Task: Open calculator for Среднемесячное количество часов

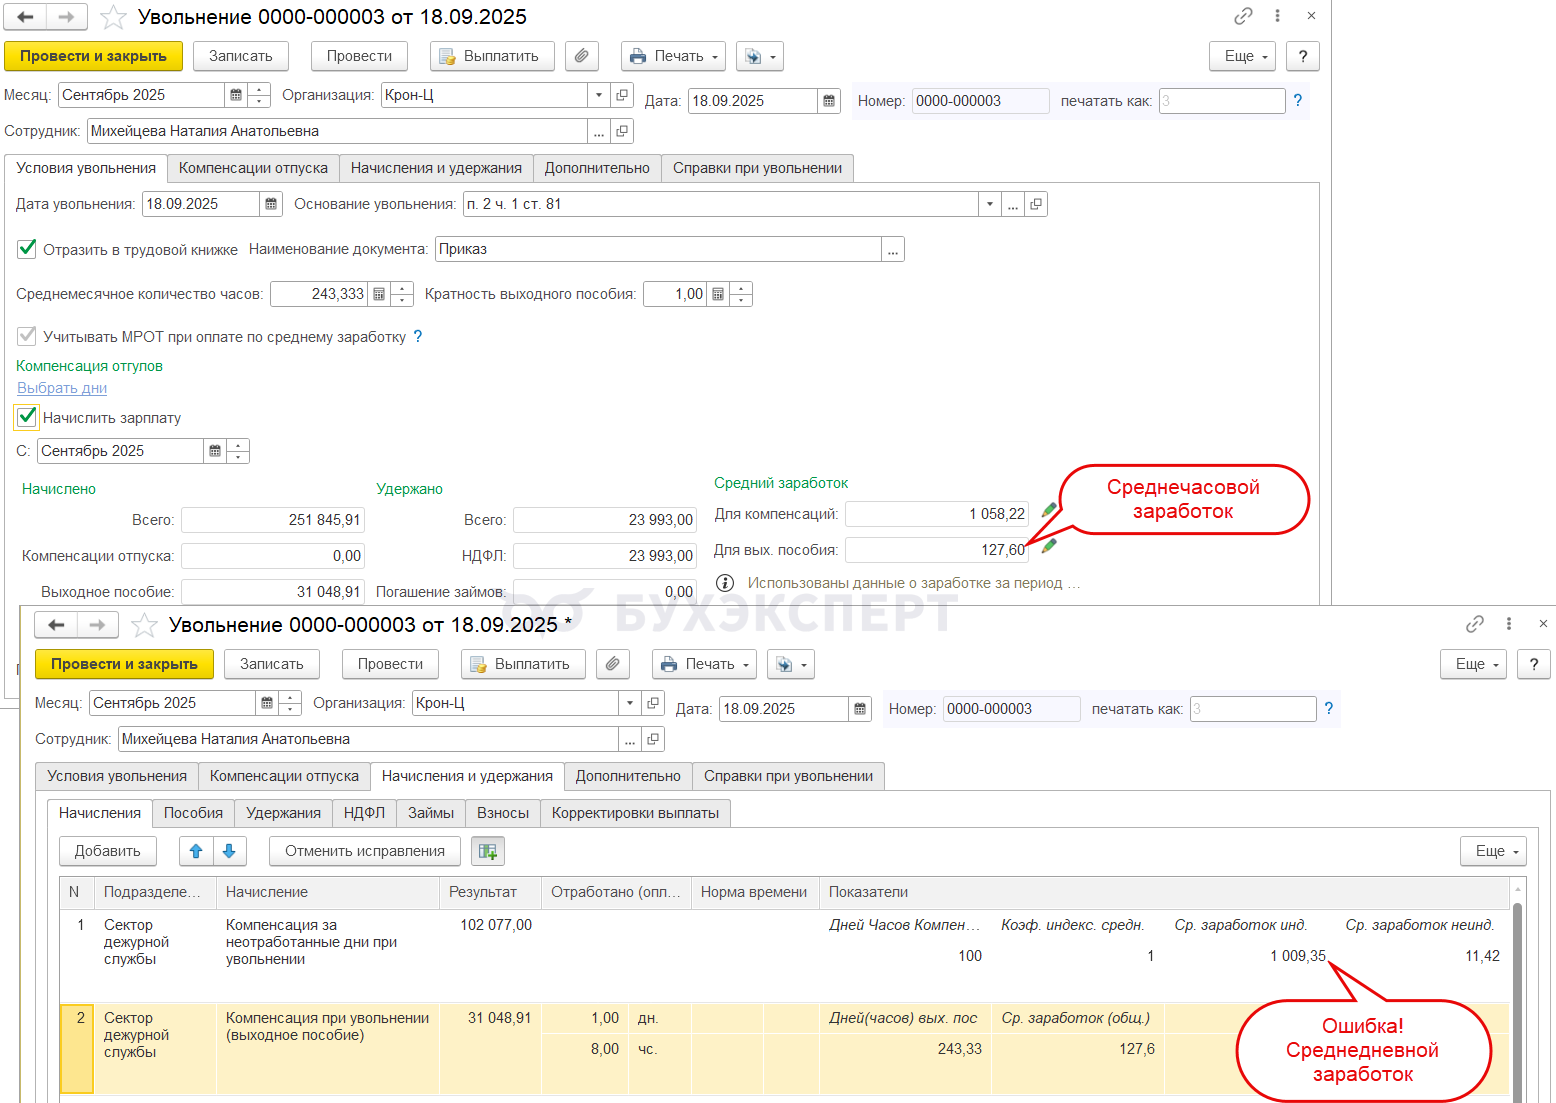Action: pos(379,294)
